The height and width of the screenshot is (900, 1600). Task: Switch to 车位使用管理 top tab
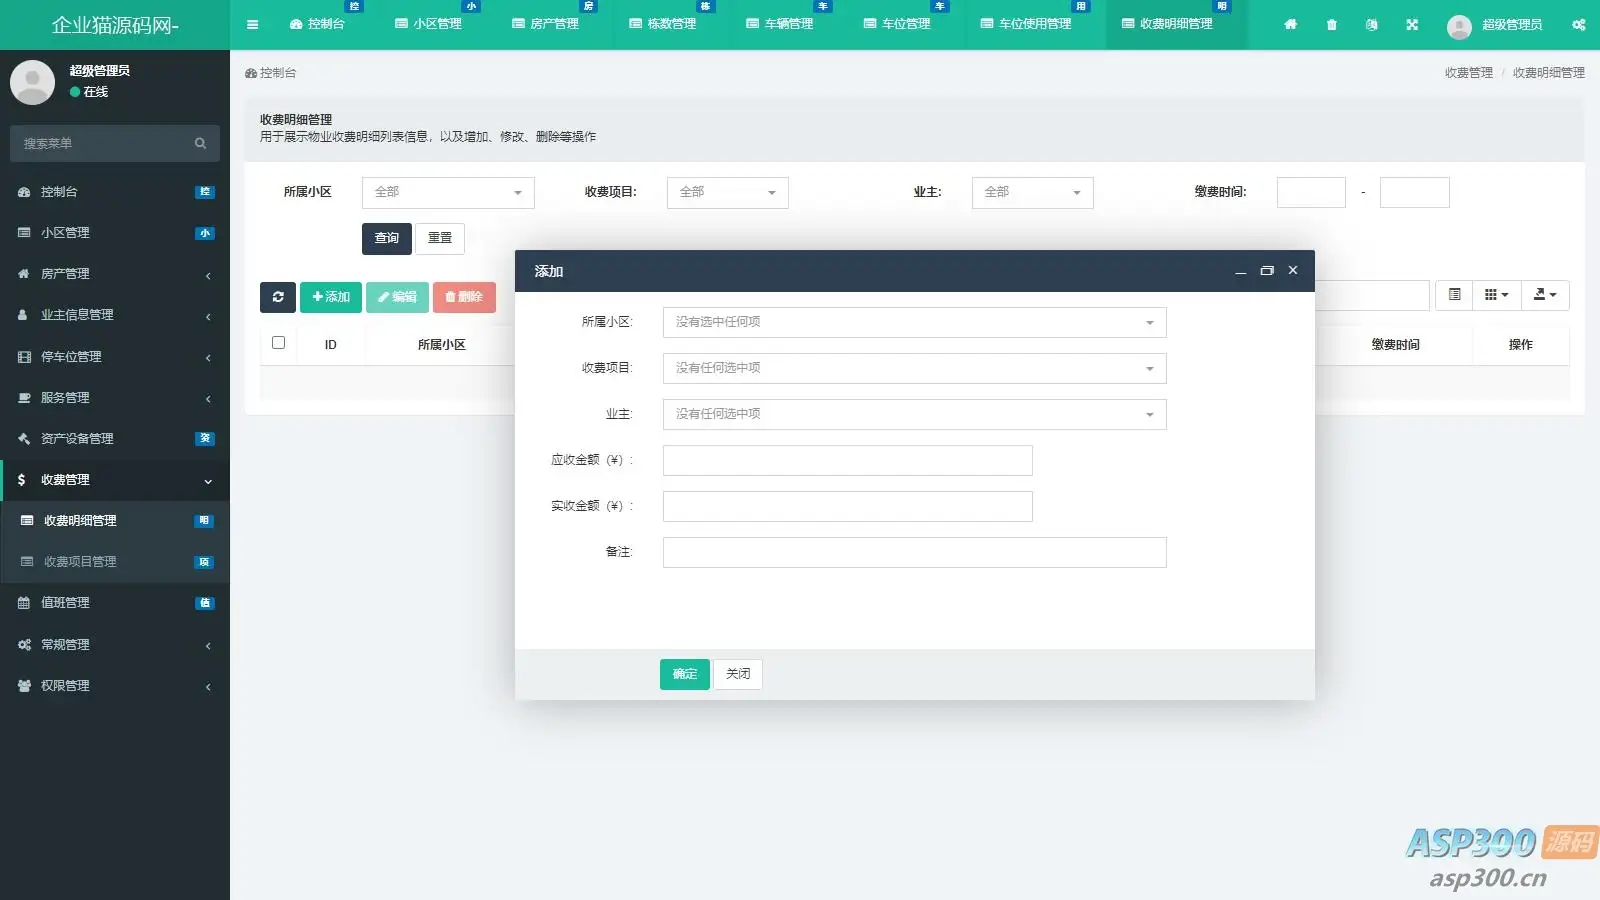[x=1026, y=24]
